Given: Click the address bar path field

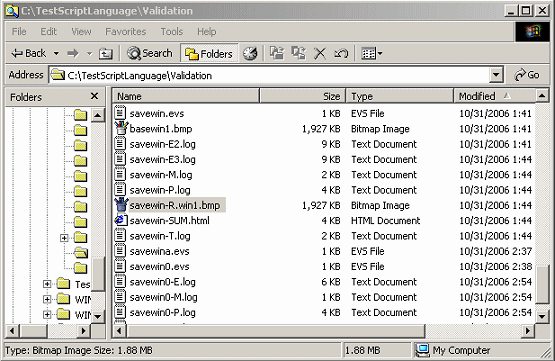Looking at the screenshot, I should tap(269, 75).
